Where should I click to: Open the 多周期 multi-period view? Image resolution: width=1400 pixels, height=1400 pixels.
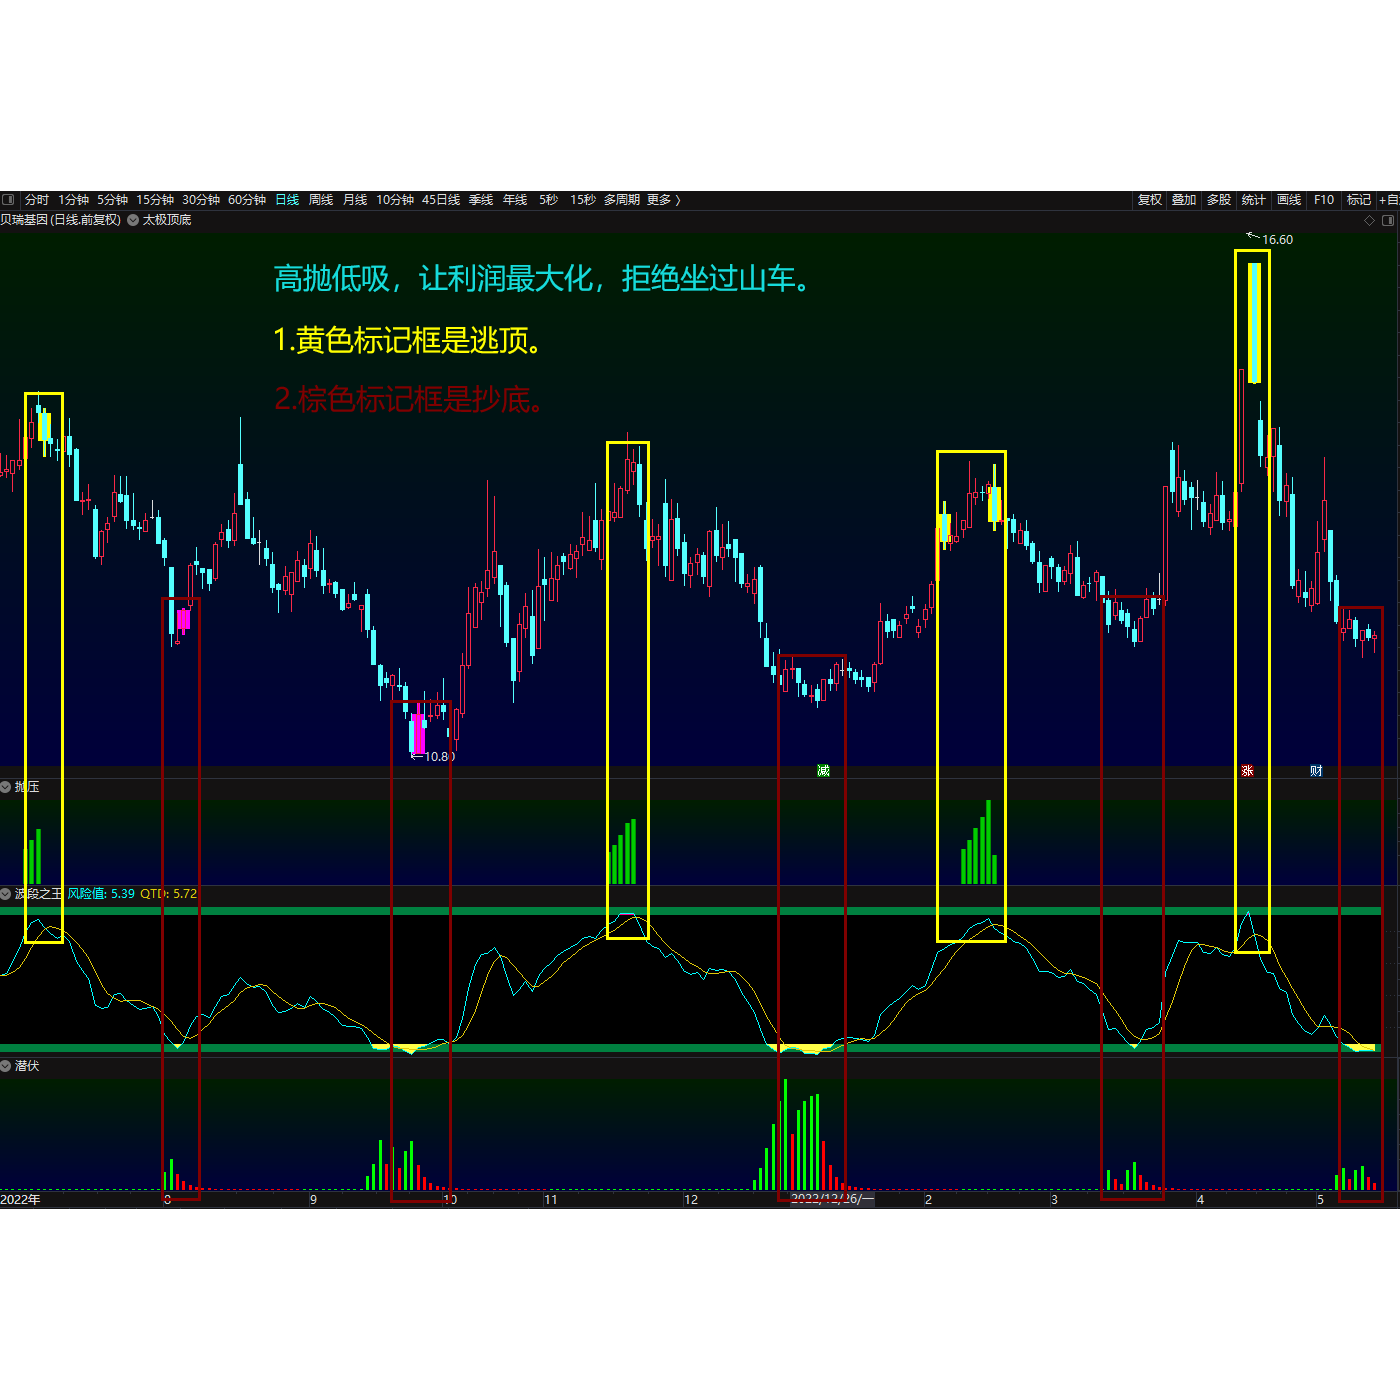click(622, 200)
